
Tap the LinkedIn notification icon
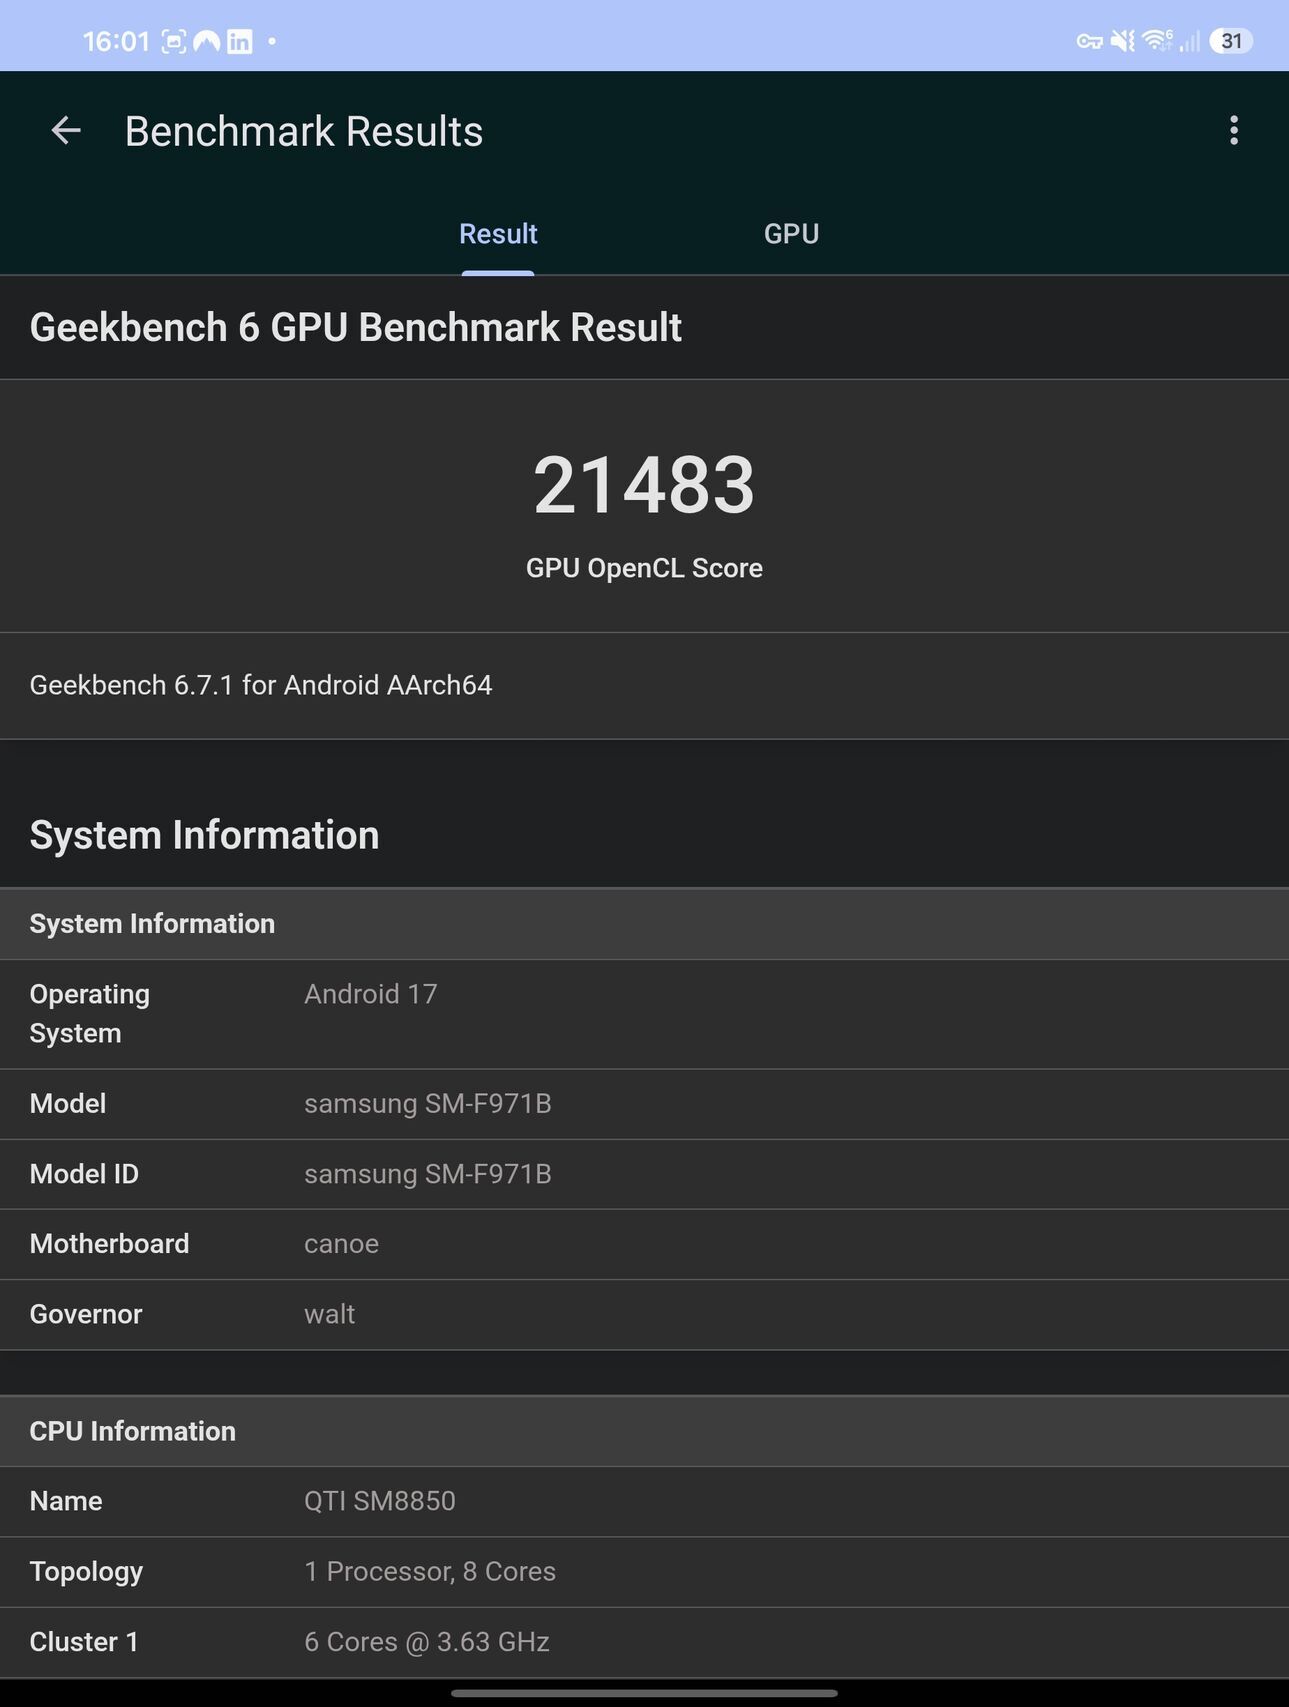click(240, 41)
